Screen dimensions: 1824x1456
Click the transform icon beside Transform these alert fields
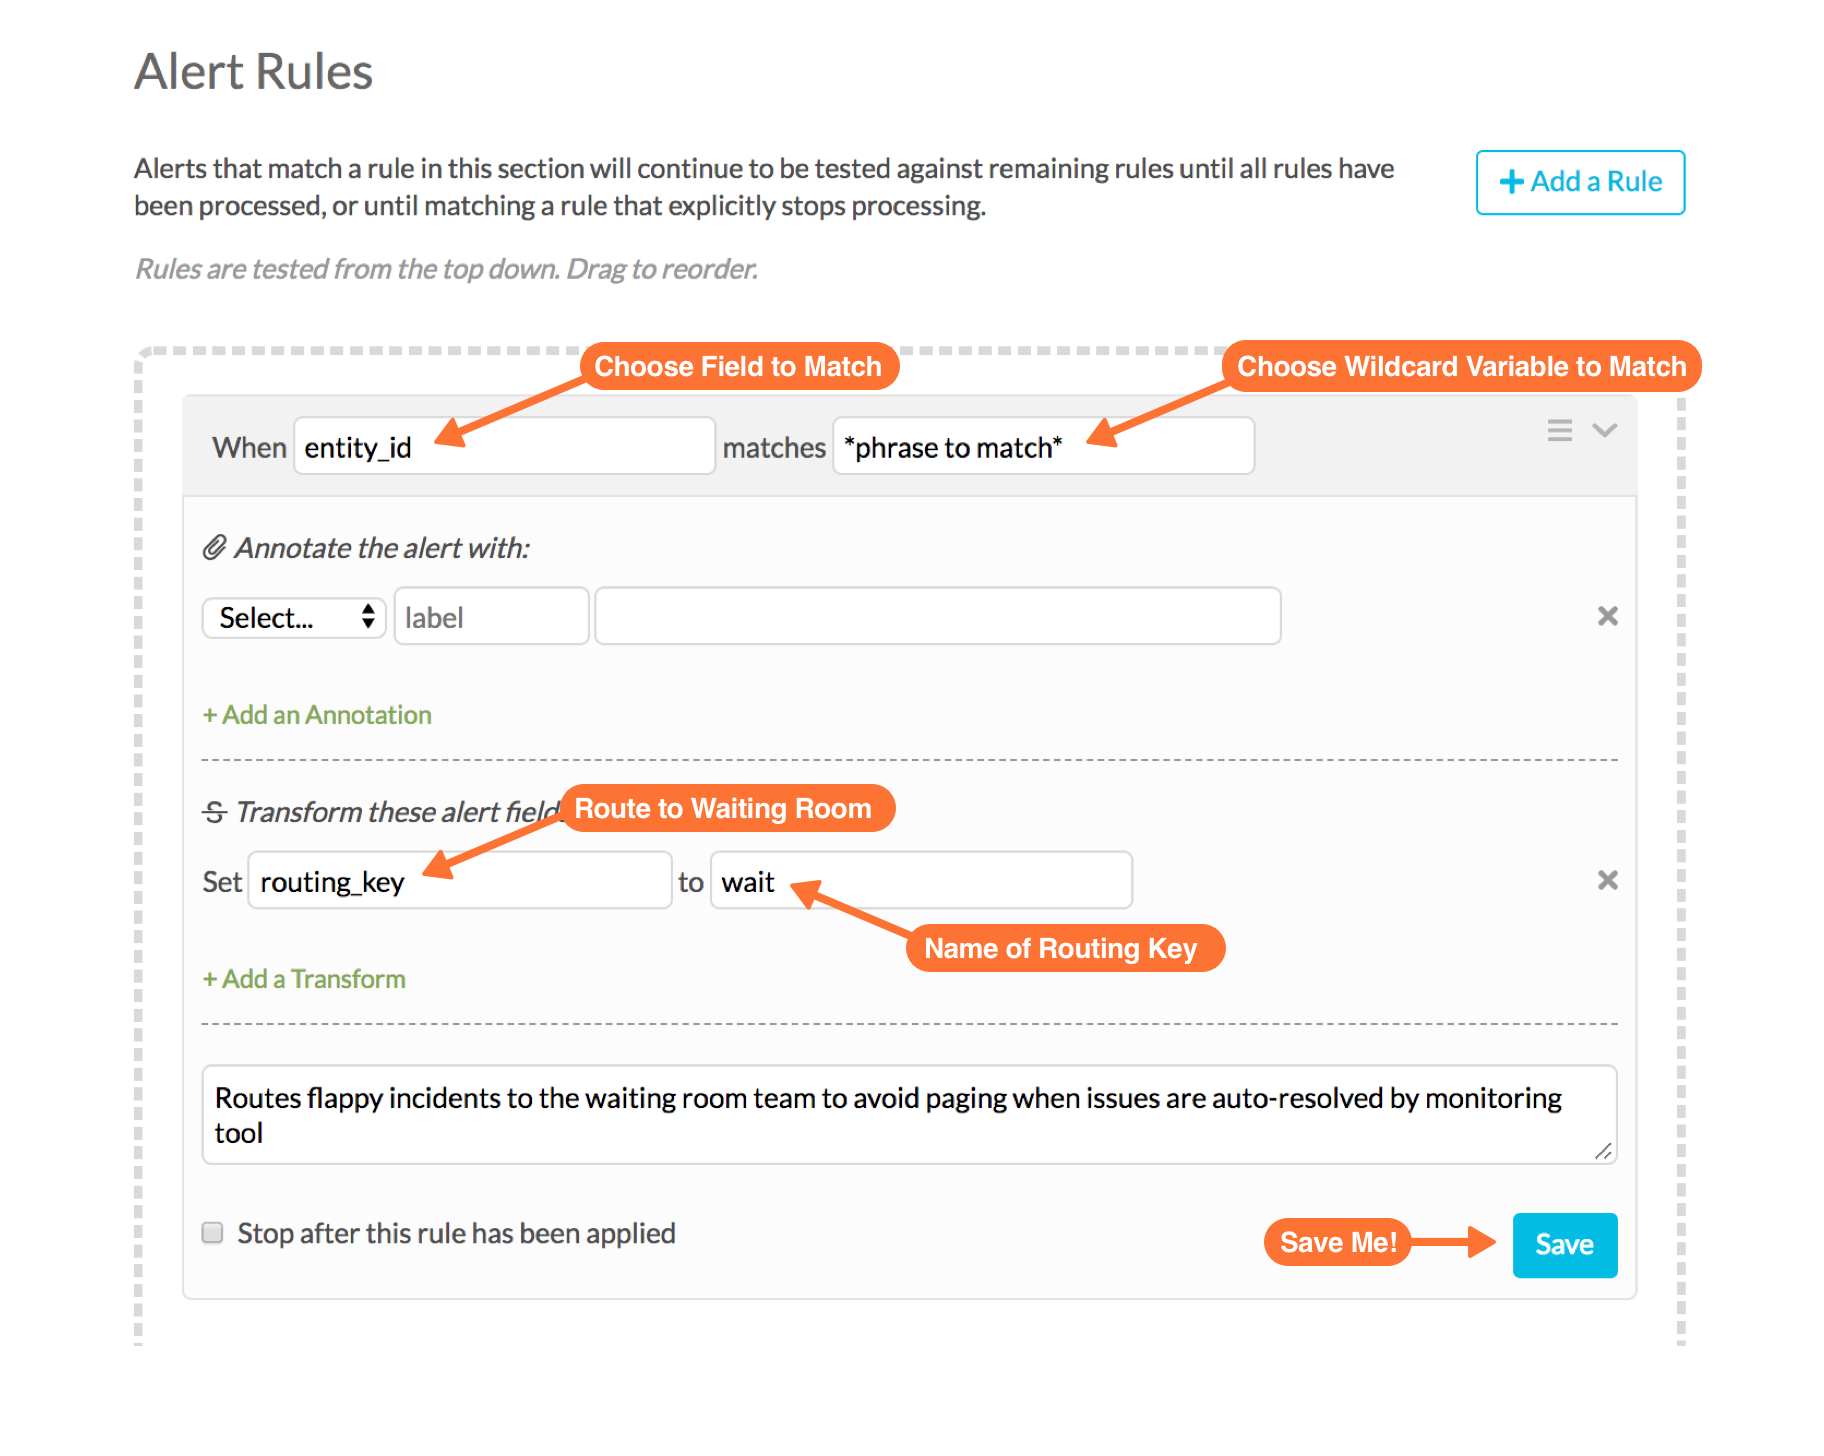[x=214, y=812]
